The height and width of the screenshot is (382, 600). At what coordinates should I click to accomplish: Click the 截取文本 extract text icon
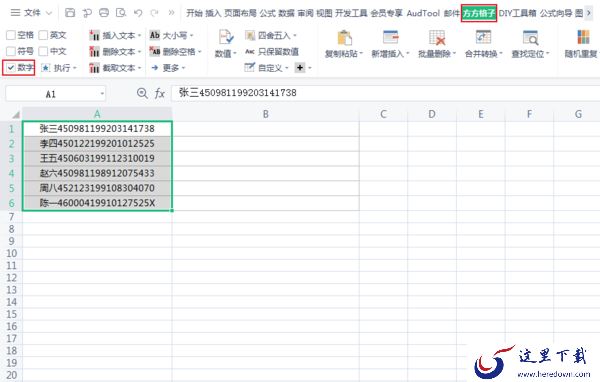pos(94,68)
